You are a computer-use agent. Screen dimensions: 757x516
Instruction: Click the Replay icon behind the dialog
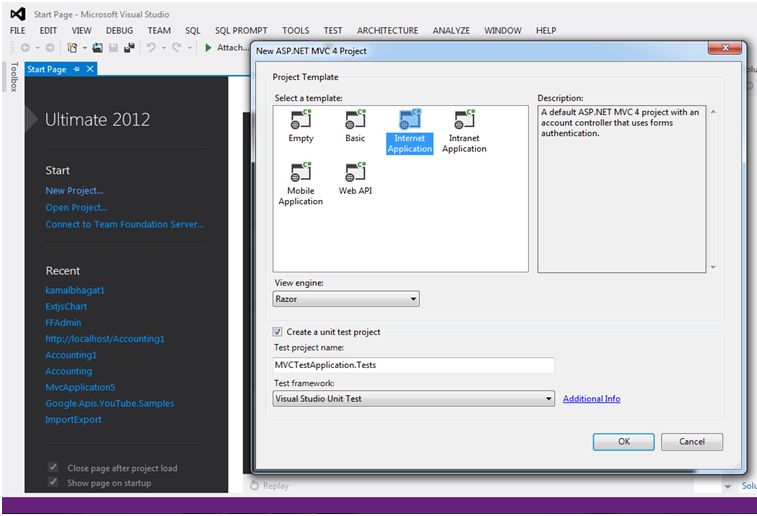254,486
